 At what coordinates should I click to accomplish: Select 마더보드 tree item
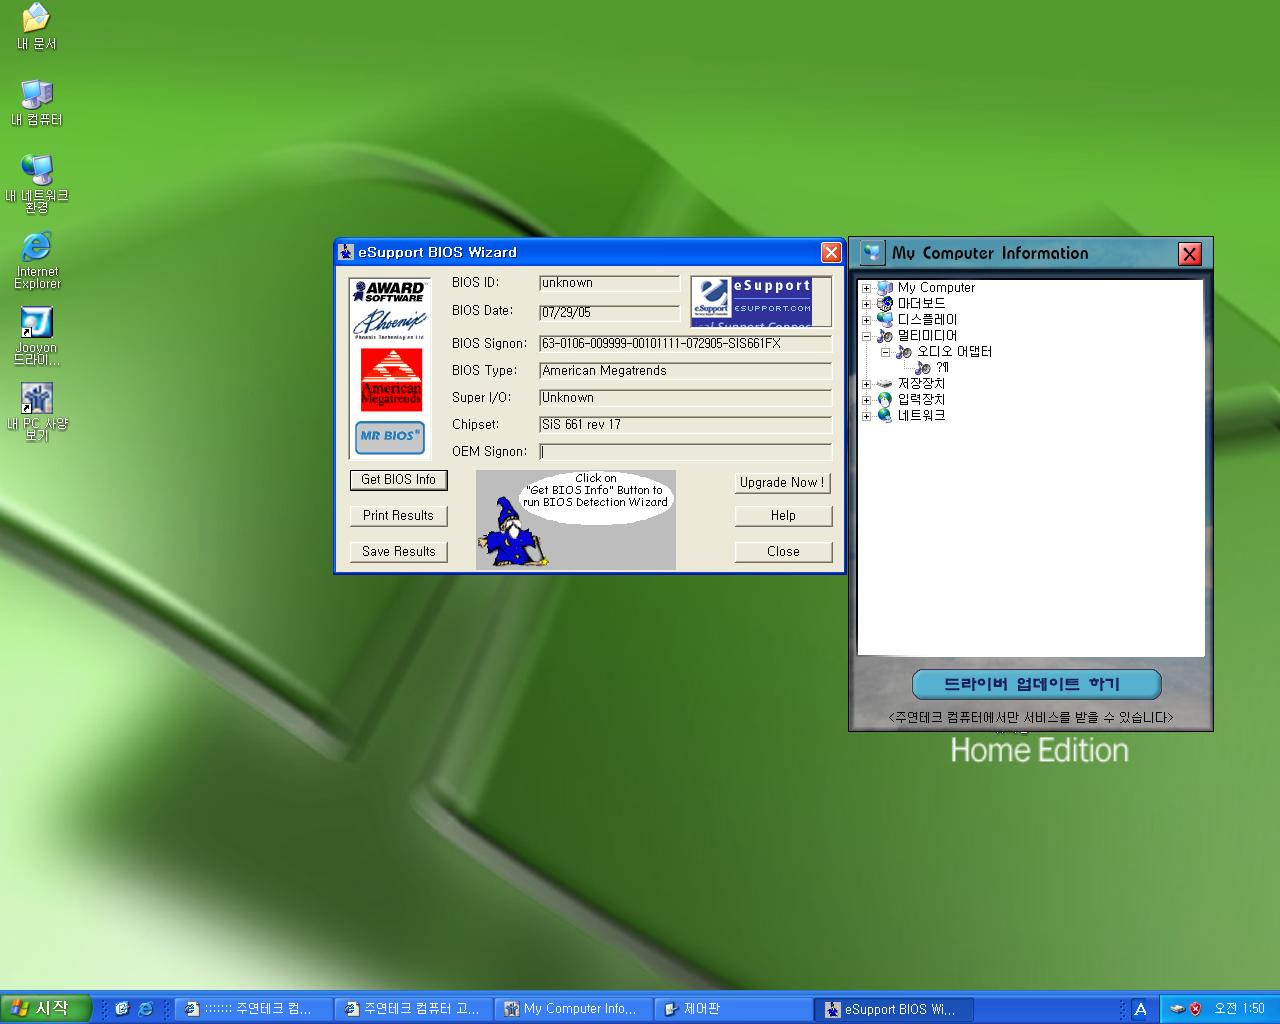coord(921,304)
